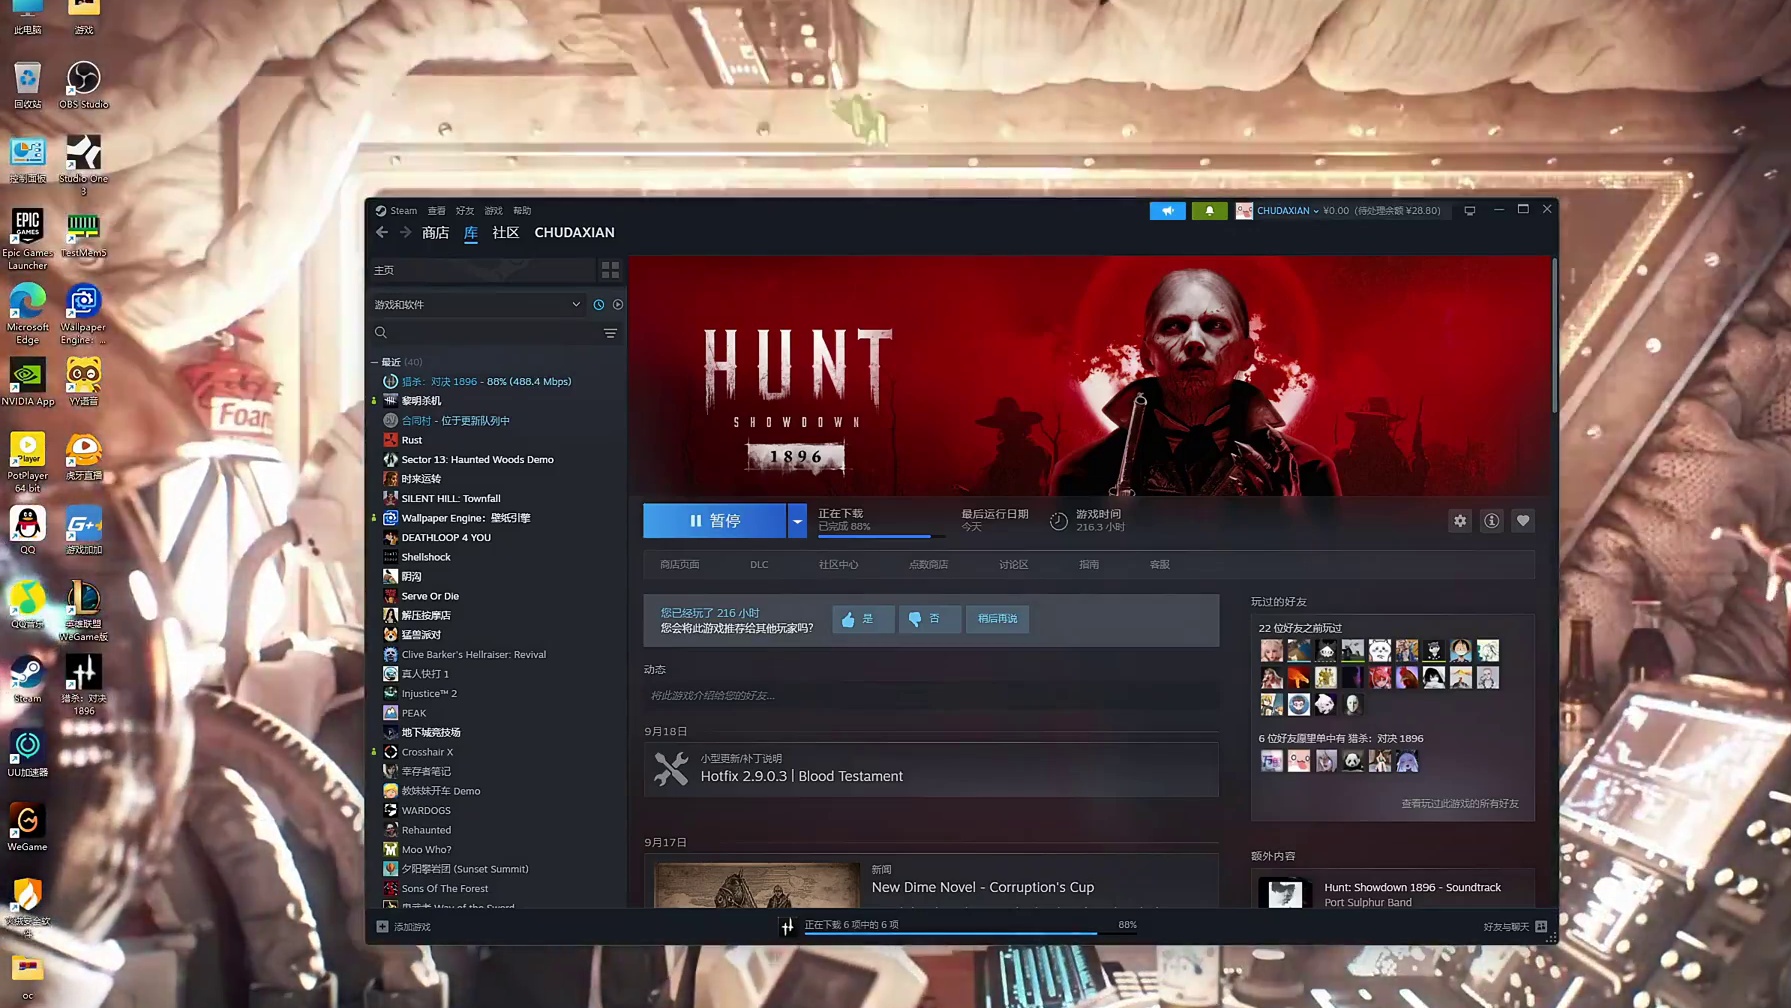The width and height of the screenshot is (1791, 1008).
Task: Show Hunt game info panel
Action: (1491, 521)
